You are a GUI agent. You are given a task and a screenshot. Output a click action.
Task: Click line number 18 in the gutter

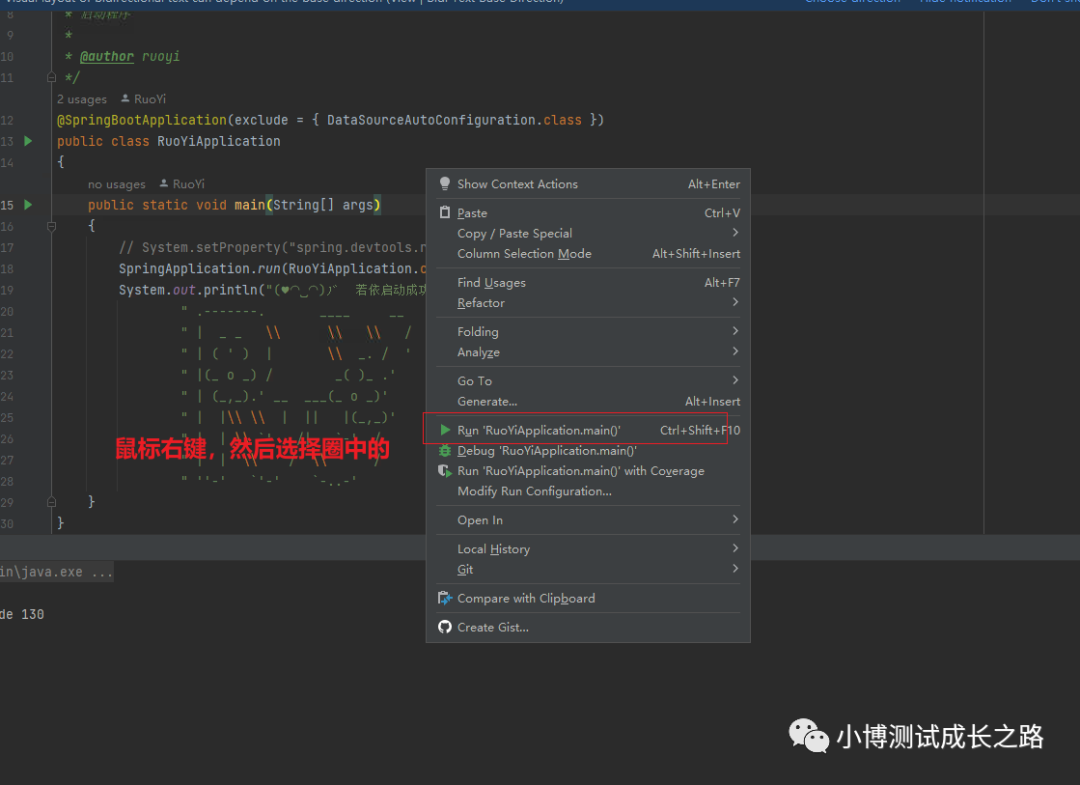coord(7,269)
